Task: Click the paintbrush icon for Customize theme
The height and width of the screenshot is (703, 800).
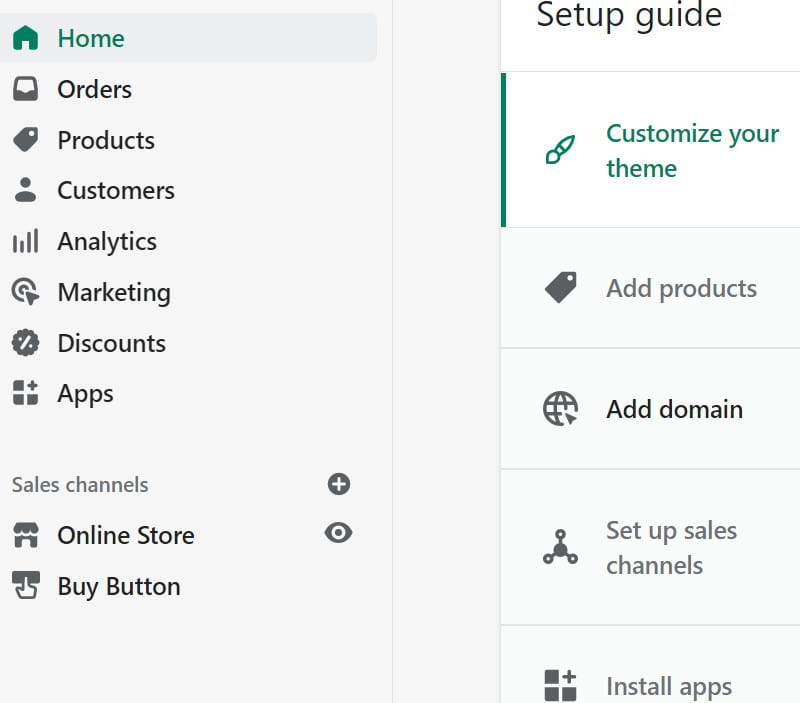Action: [x=560, y=149]
